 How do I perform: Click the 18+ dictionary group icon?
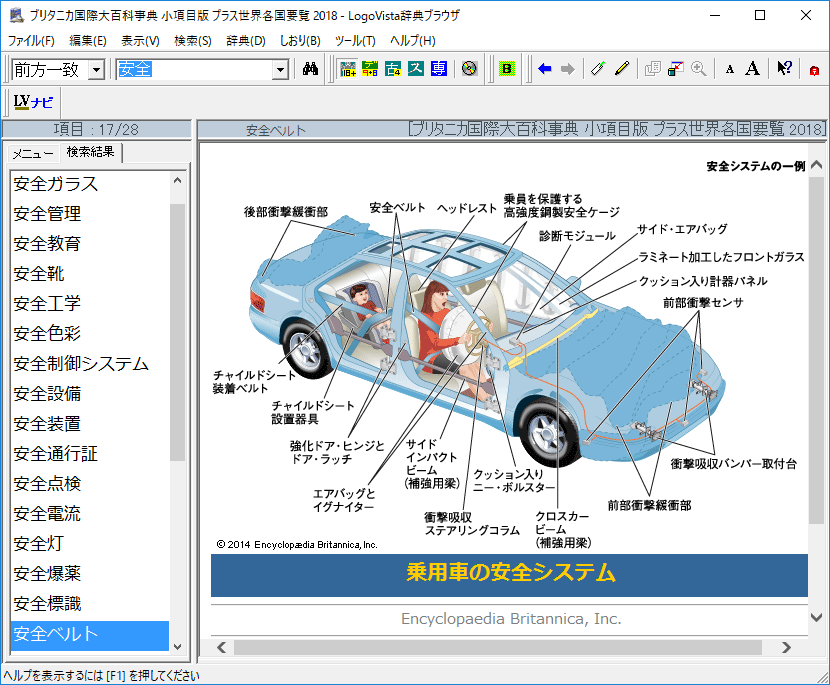click(x=348, y=69)
